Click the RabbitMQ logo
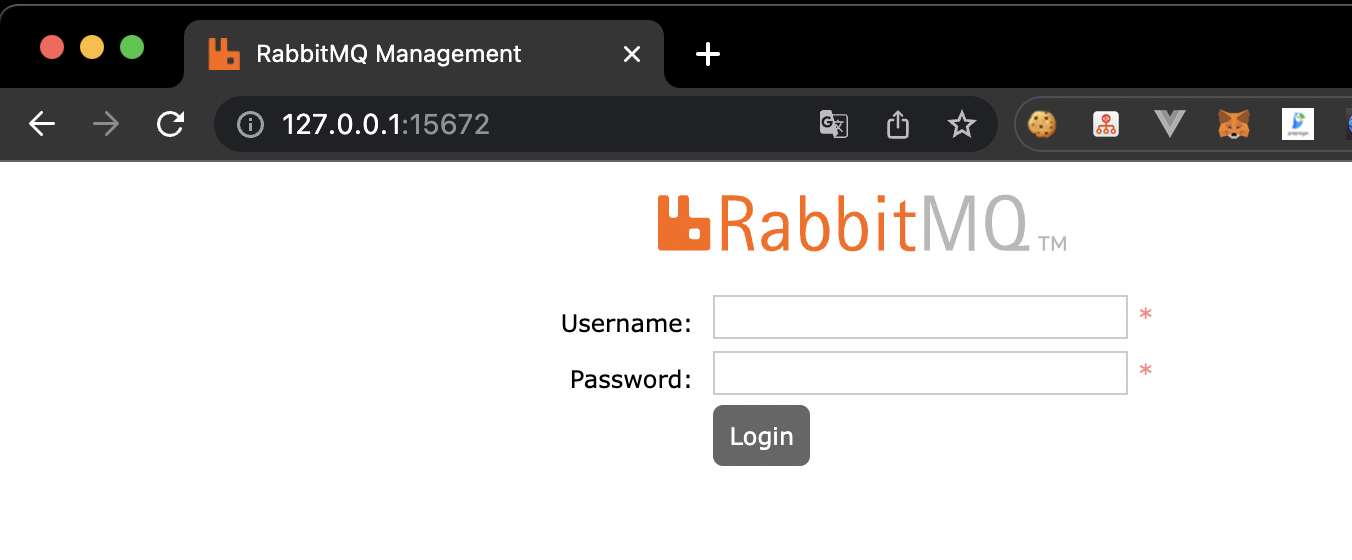Viewport: 1352px width, 560px height. point(861,223)
